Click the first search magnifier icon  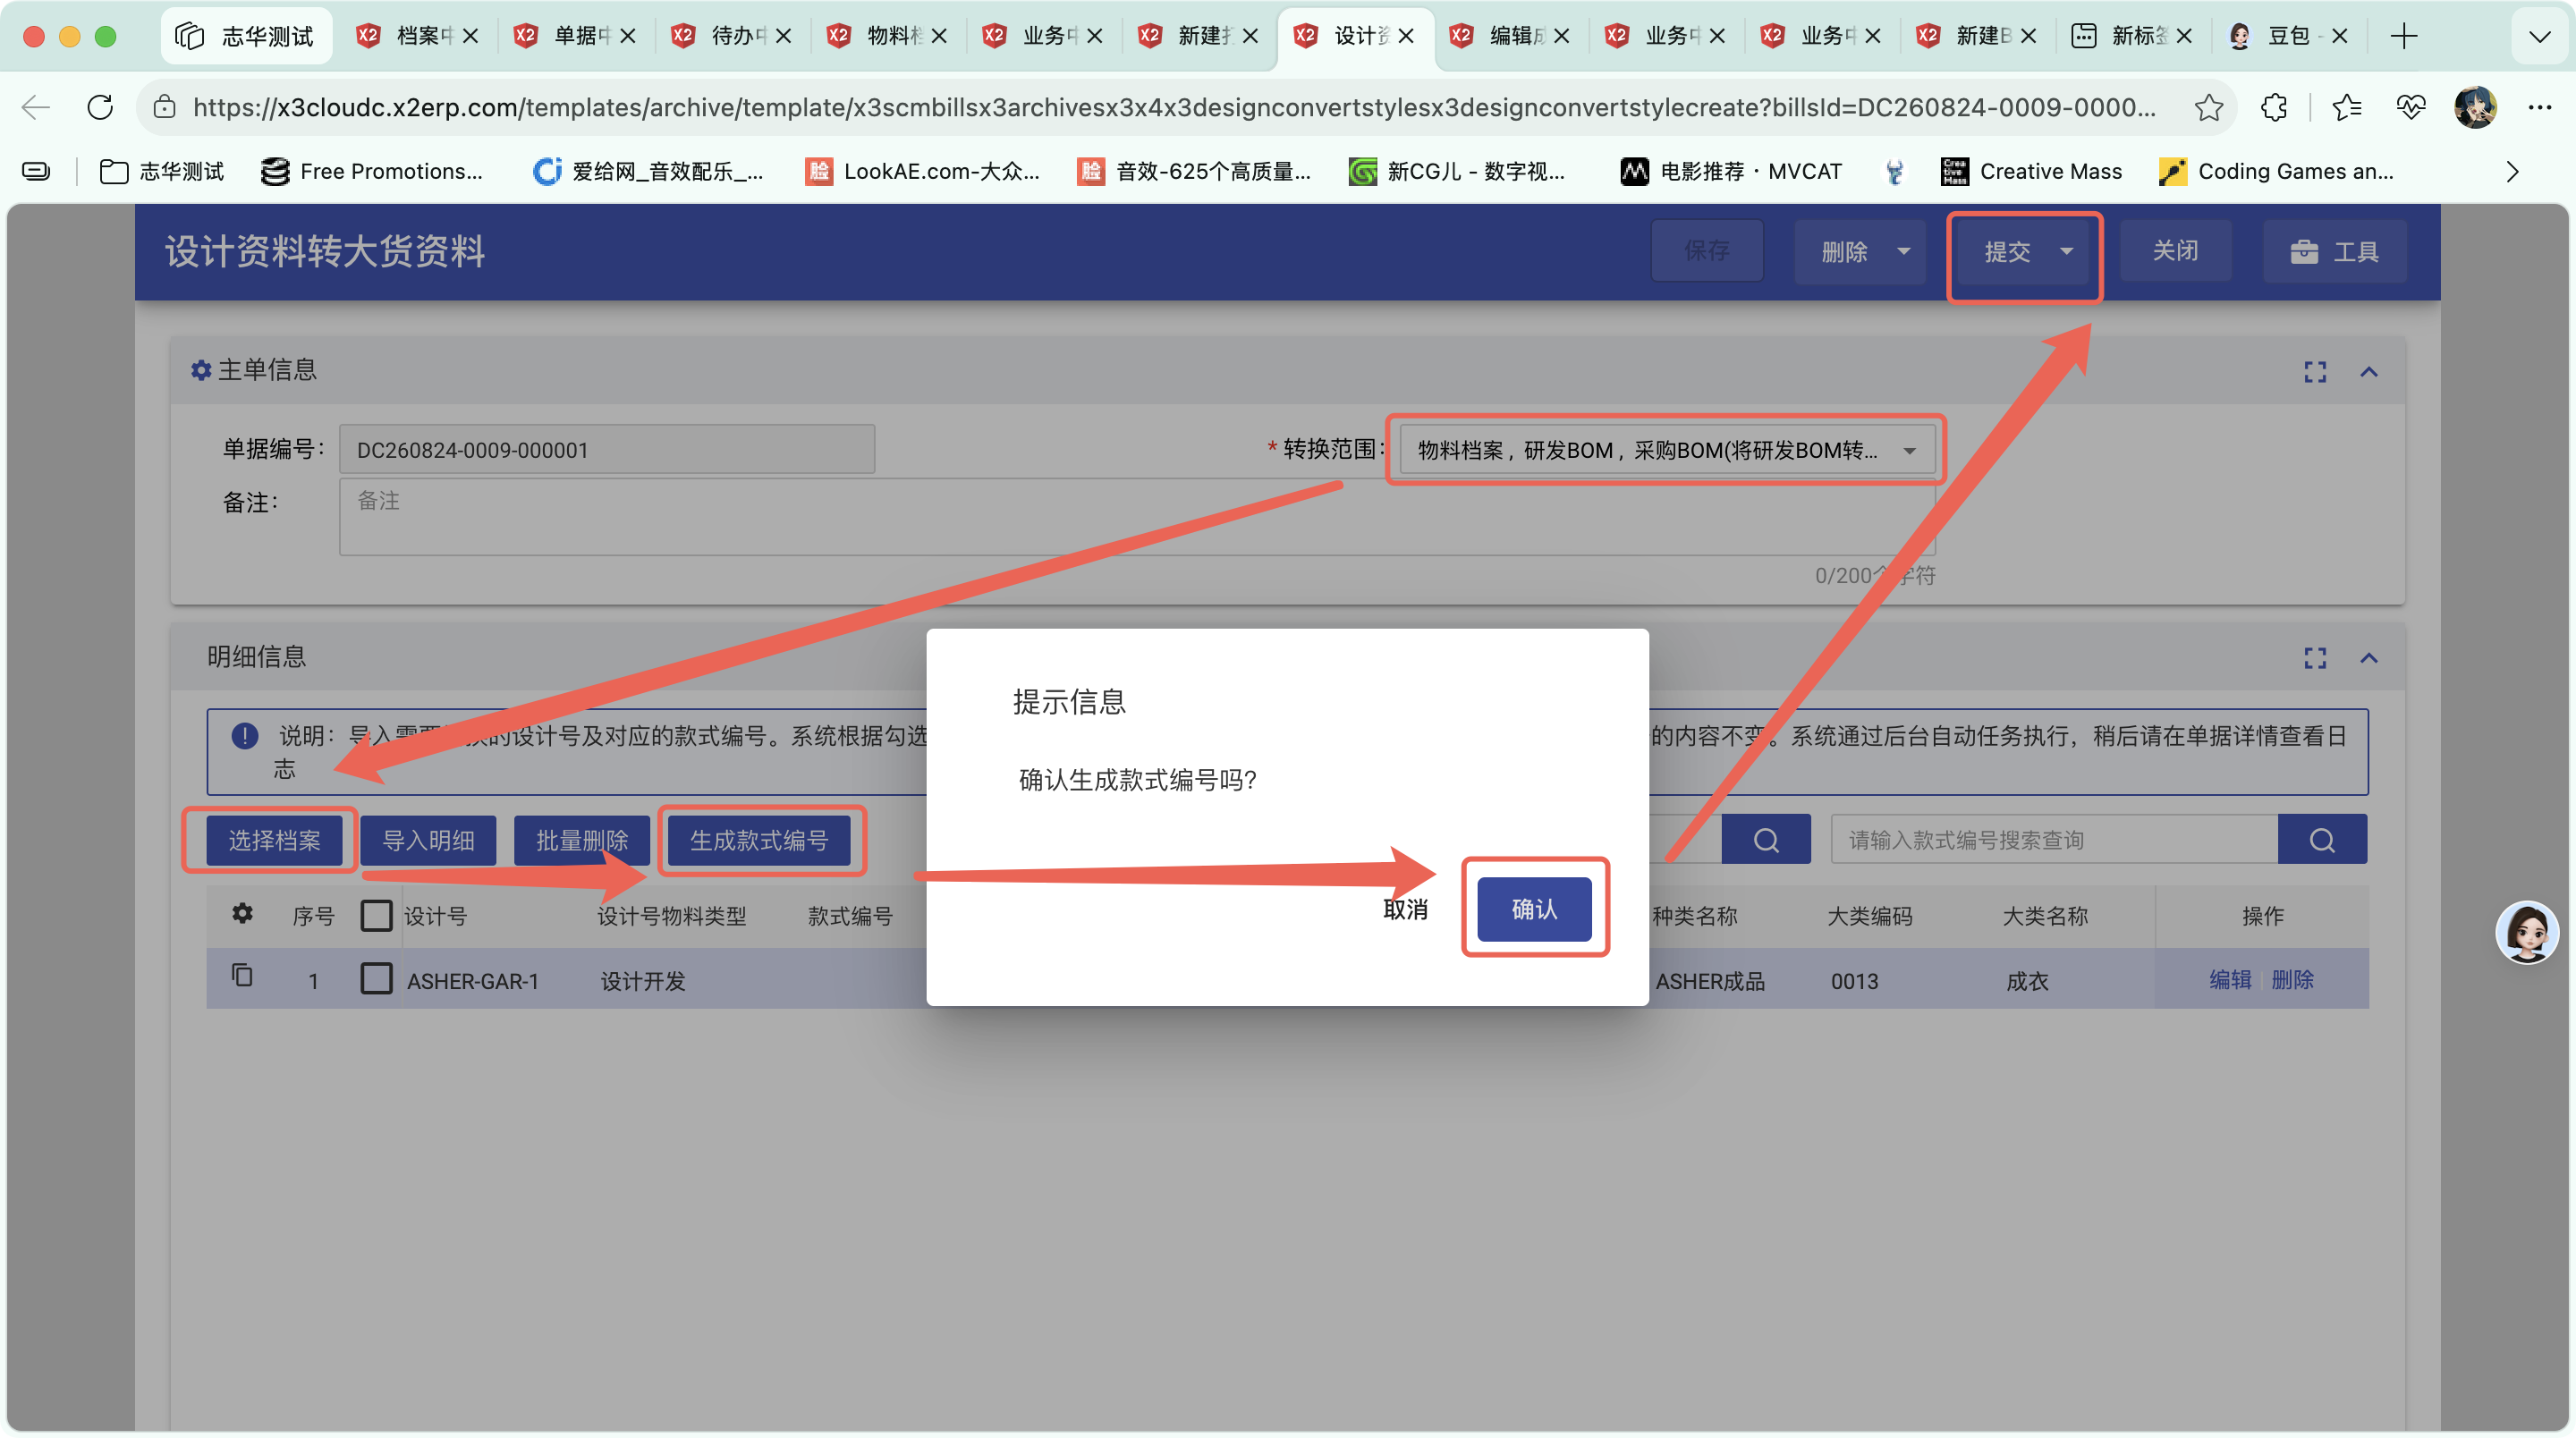1766,839
